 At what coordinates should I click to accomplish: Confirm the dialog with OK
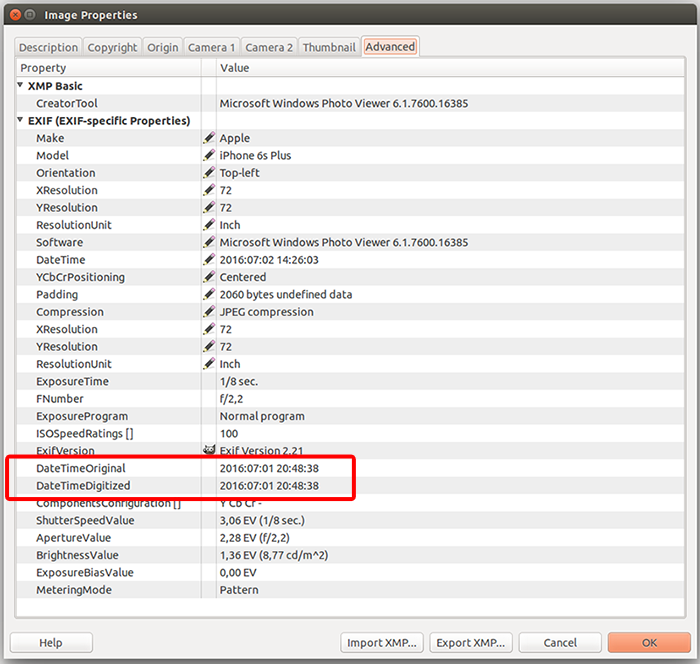point(648,642)
